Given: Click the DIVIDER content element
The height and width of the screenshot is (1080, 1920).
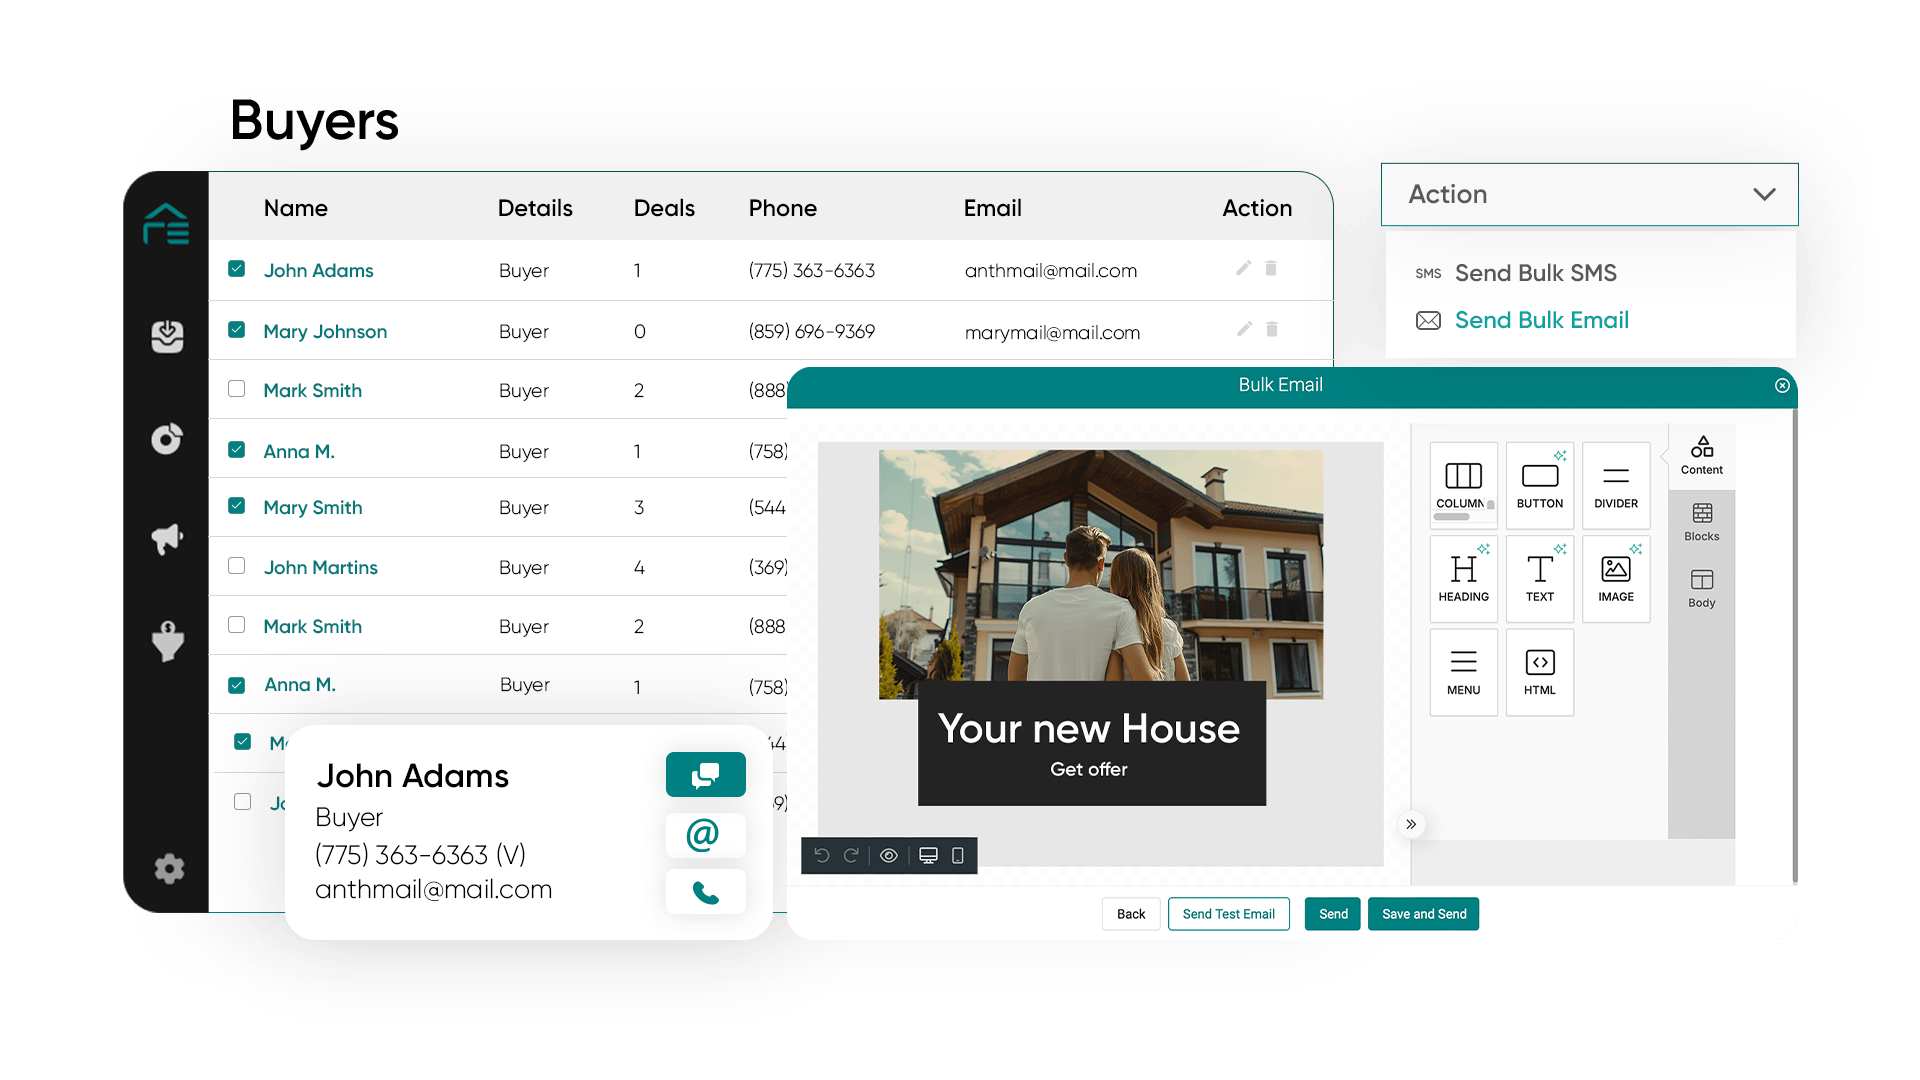Looking at the screenshot, I should tap(1615, 485).
